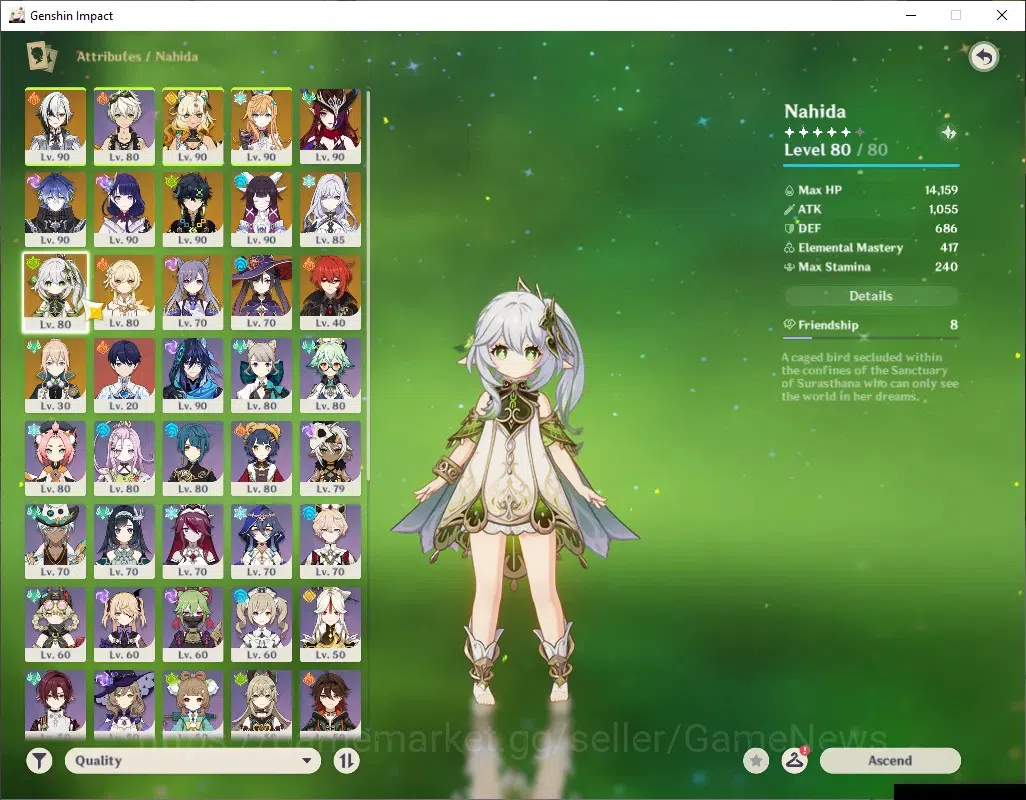
Task: Open the character archive card icon
Action: pos(41,56)
